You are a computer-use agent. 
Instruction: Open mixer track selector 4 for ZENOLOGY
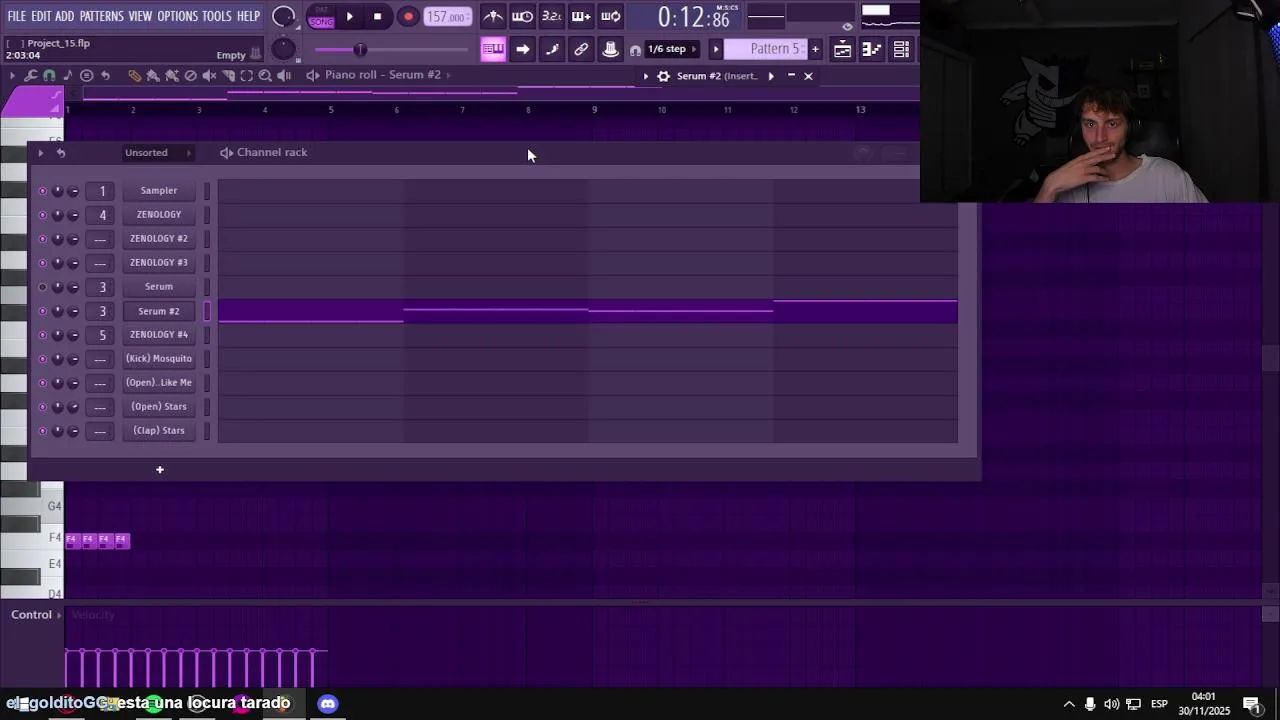101,215
